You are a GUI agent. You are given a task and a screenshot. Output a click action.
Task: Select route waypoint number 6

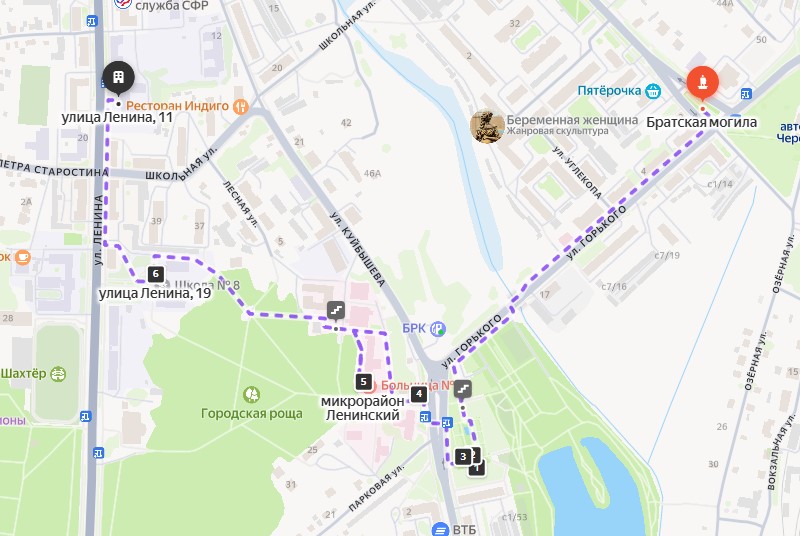click(156, 274)
